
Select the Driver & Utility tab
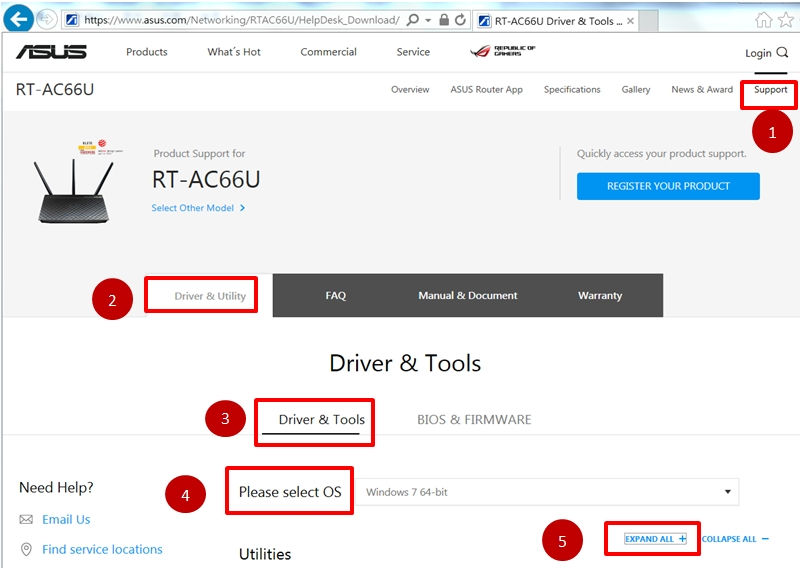click(210, 296)
